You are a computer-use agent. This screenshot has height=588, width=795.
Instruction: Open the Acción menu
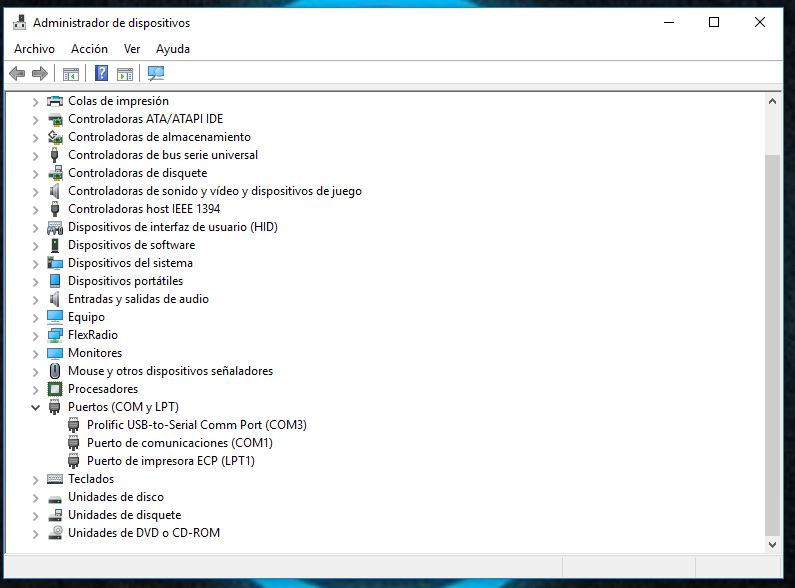click(x=89, y=48)
